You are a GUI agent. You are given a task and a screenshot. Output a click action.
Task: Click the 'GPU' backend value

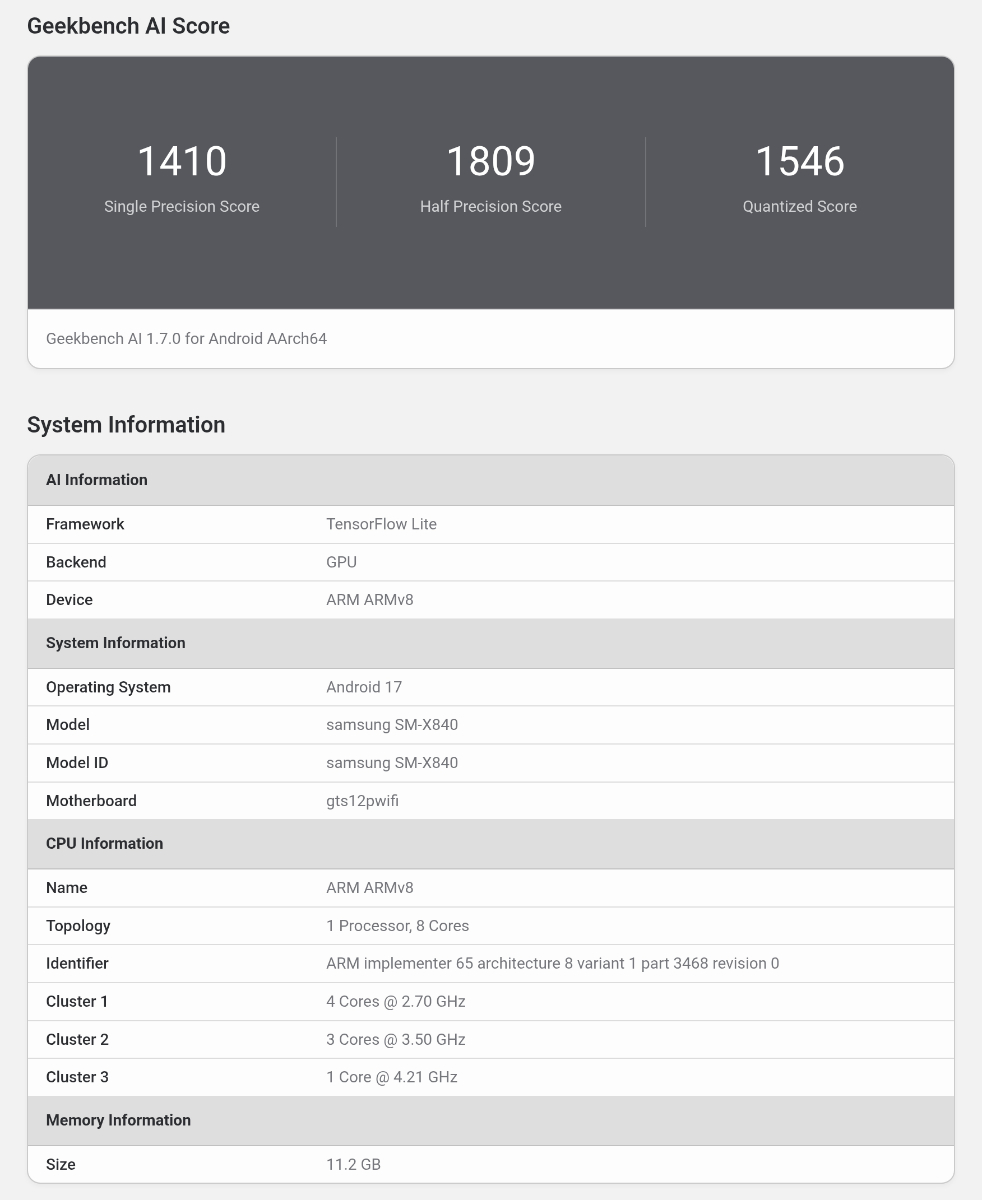341,562
